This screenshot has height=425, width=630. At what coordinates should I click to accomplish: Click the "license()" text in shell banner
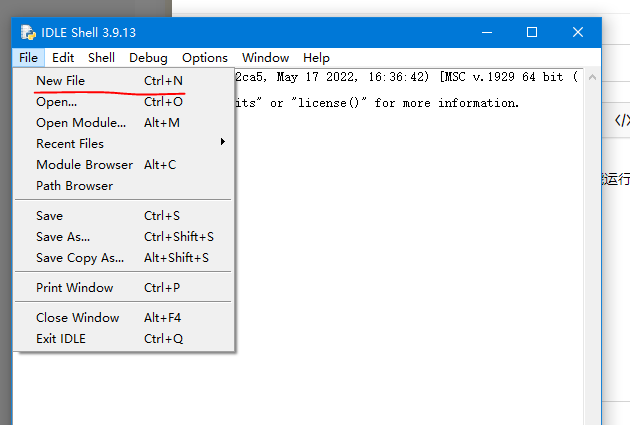[x=328, y=103]
